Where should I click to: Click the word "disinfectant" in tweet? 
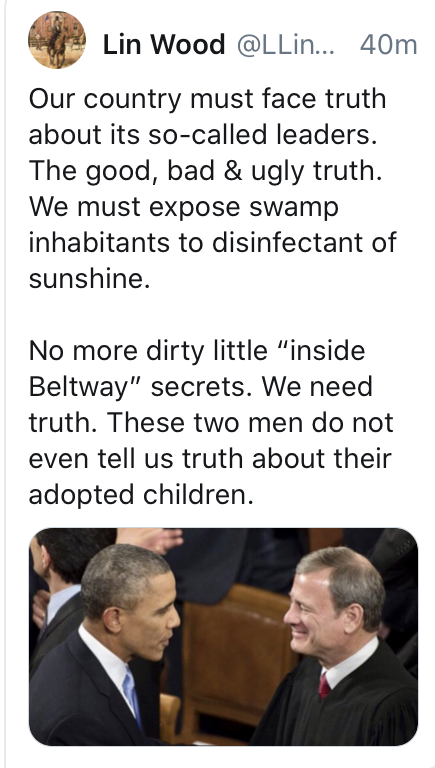coord(282,242)
